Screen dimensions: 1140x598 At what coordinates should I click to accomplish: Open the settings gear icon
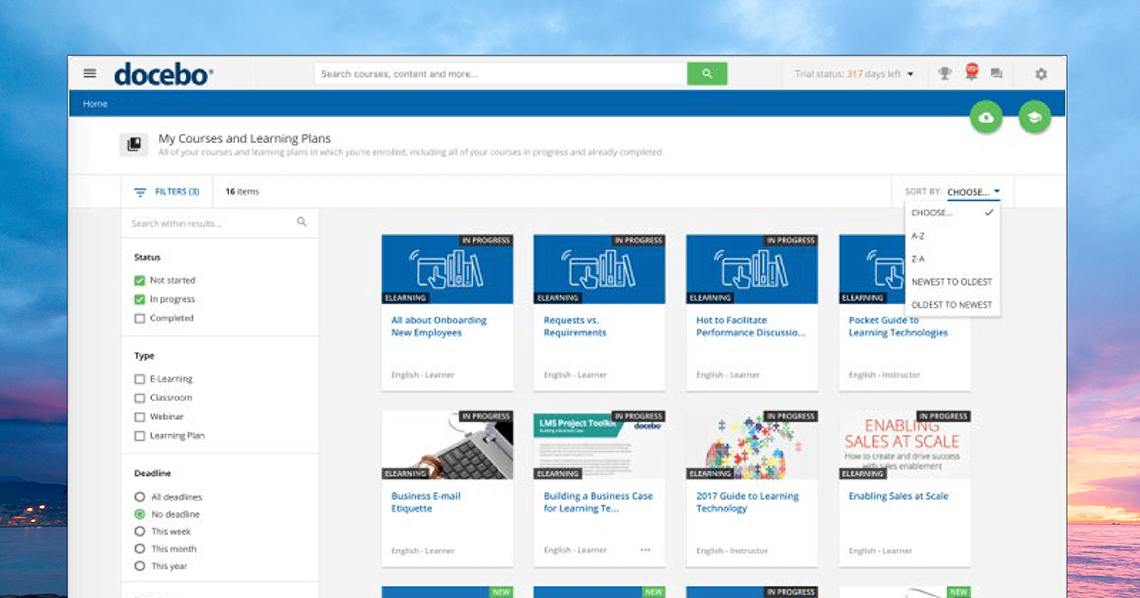point(1041,74)
